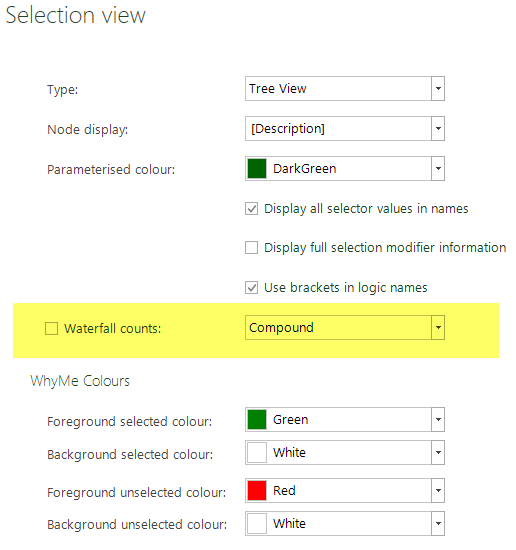Enable Display full selection modifier information

(252, 247)
